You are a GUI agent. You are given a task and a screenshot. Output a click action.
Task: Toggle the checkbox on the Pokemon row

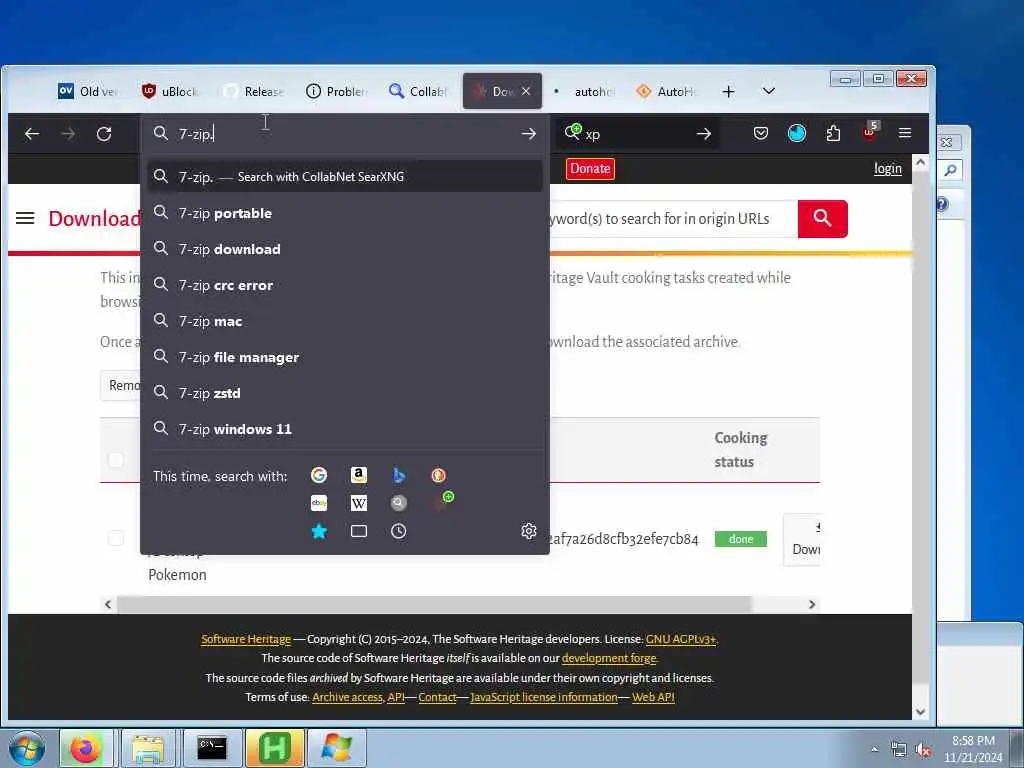point(116,538)
